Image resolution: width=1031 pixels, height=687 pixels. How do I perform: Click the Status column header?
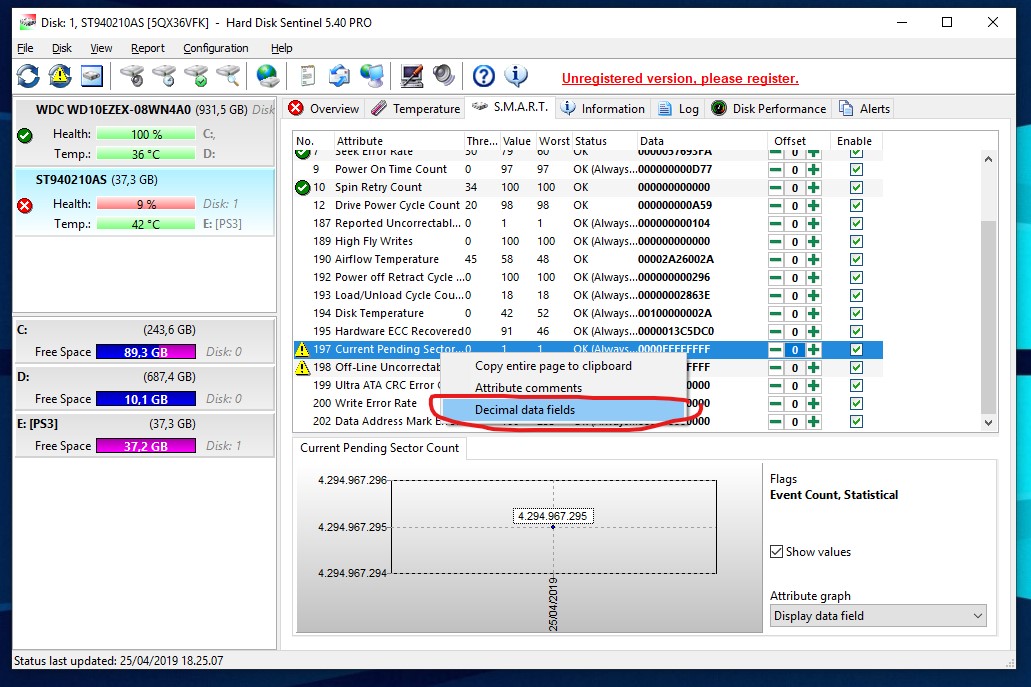pos(604,141)
